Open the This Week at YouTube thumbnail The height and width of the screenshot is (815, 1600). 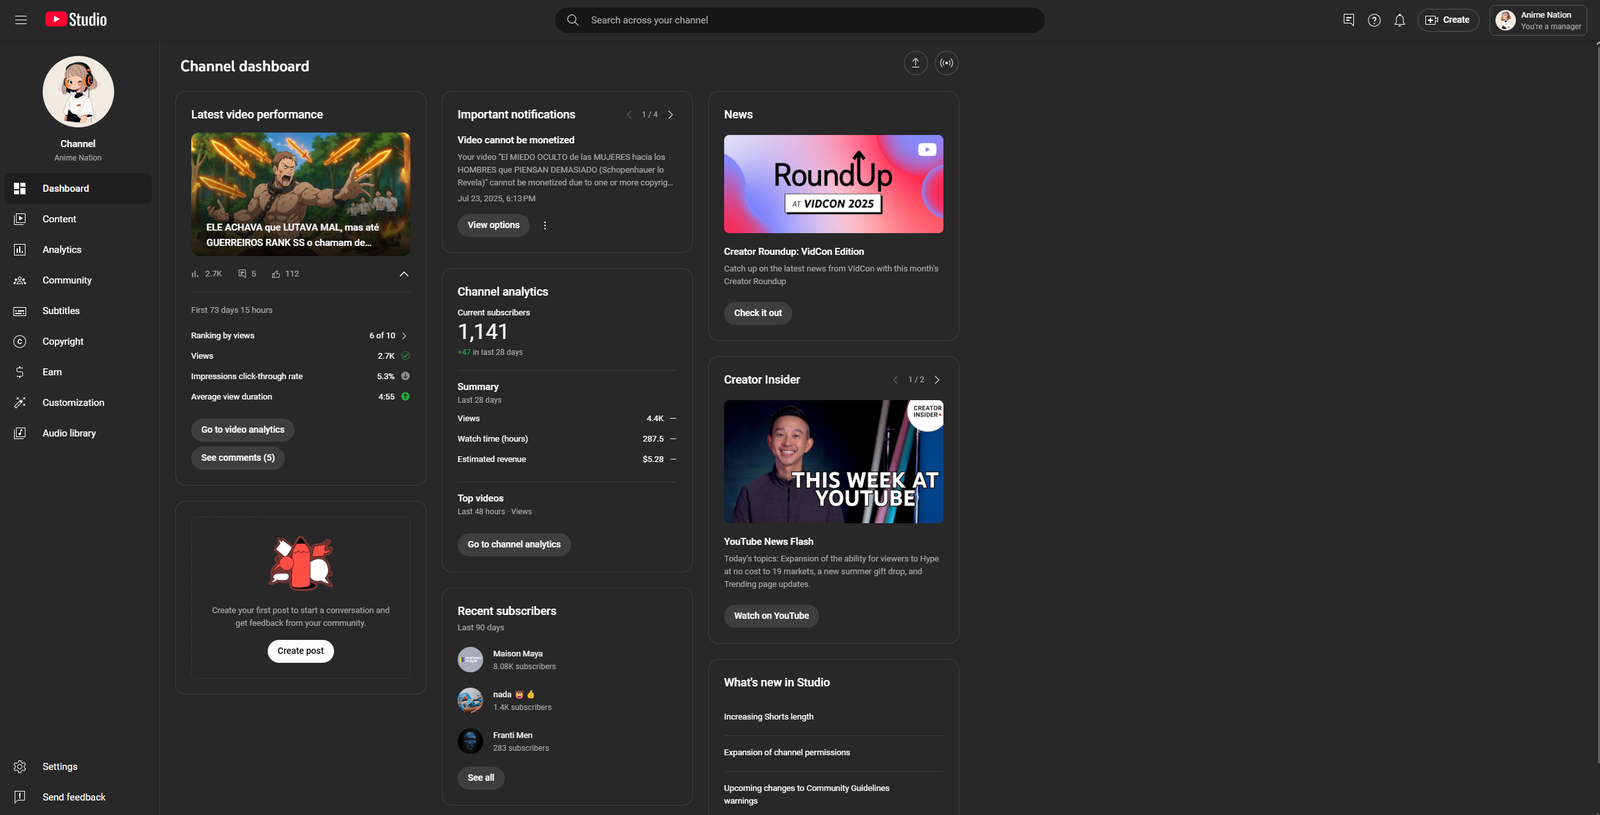coord(834,462)
